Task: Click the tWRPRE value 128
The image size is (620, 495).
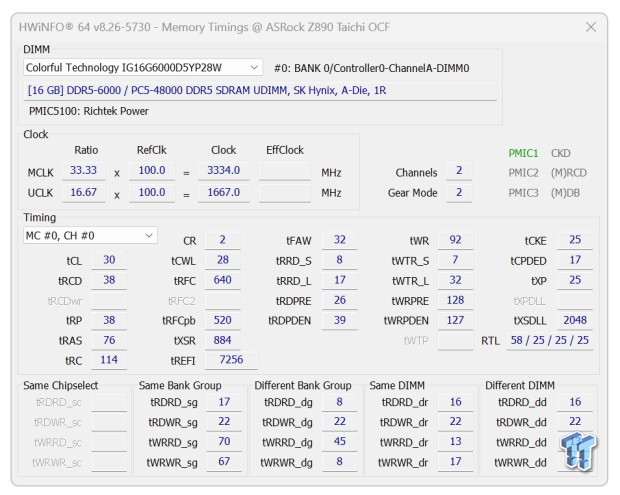Action: coord(456,300)
